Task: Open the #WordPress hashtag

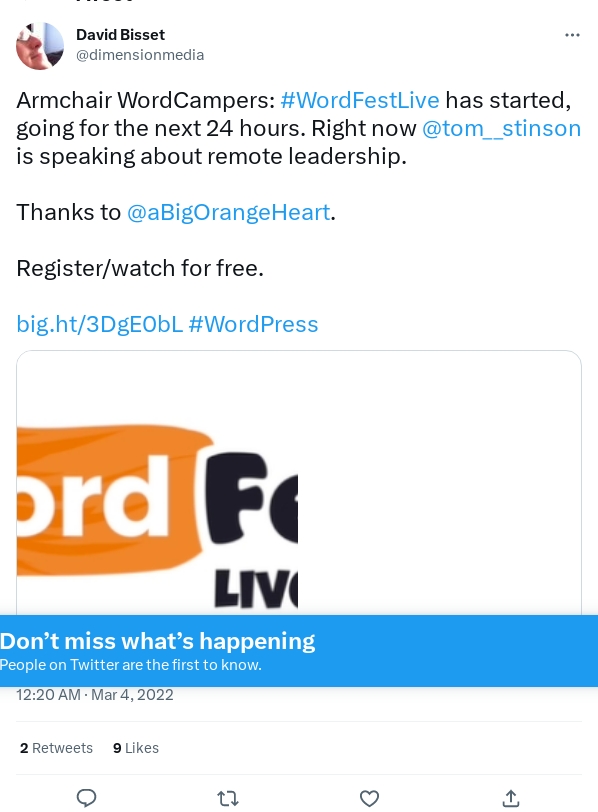Action: coord(253,324)
